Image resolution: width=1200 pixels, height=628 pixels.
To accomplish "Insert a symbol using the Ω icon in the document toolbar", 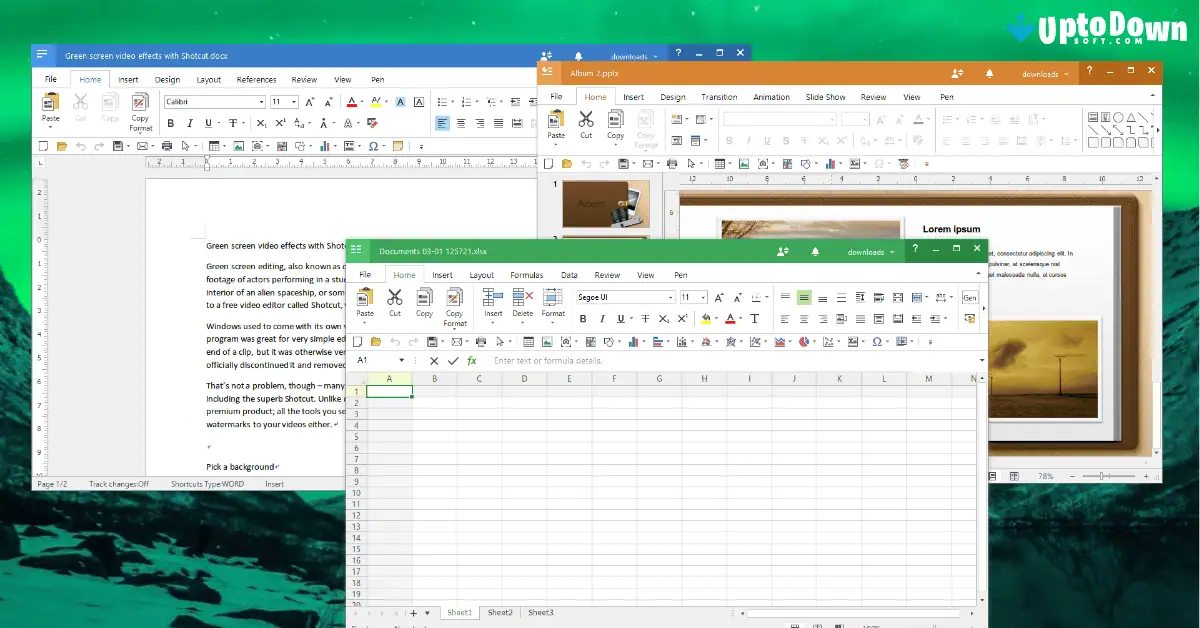I will [373, 146].
